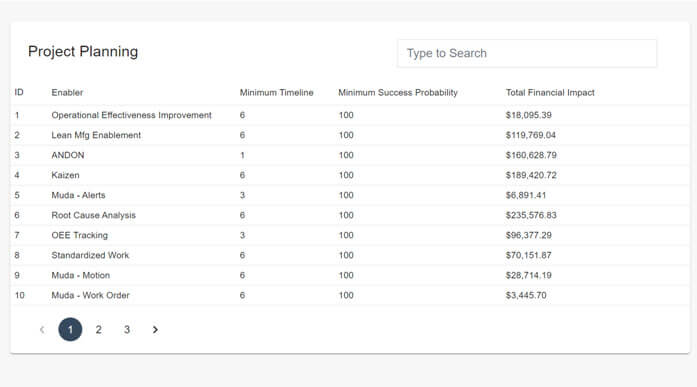The height and width of the screenshot is (387, 697).
Task: Open the OEE Tracking row
Action: click(350, 235)
